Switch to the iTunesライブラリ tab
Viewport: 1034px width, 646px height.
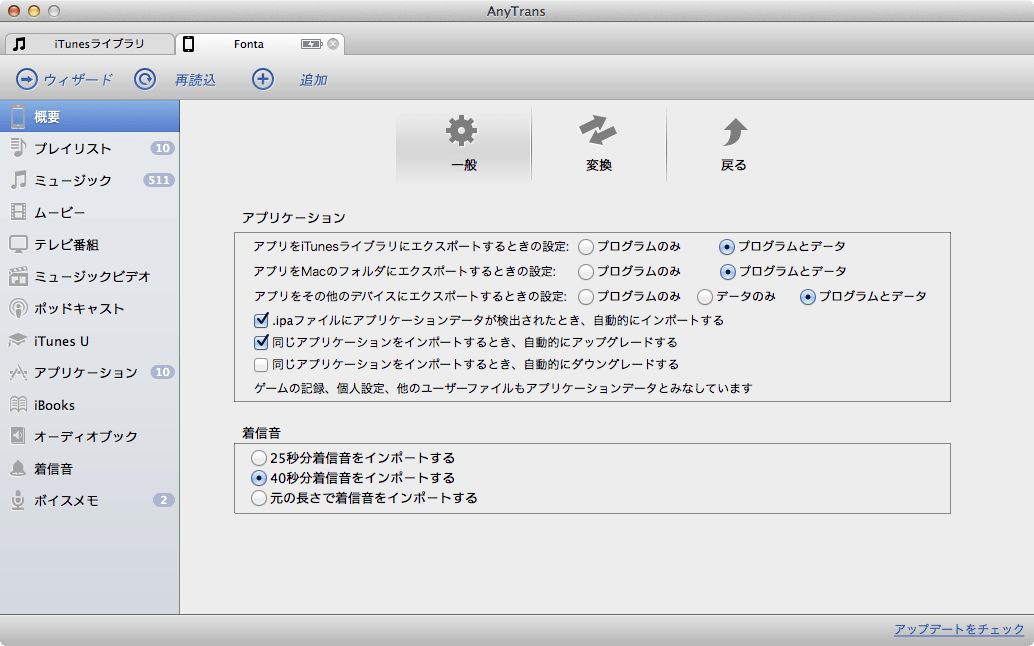click(90, 44)
